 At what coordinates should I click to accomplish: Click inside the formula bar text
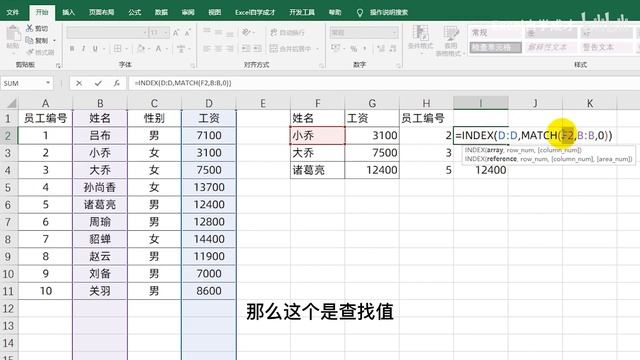point(183,83)
